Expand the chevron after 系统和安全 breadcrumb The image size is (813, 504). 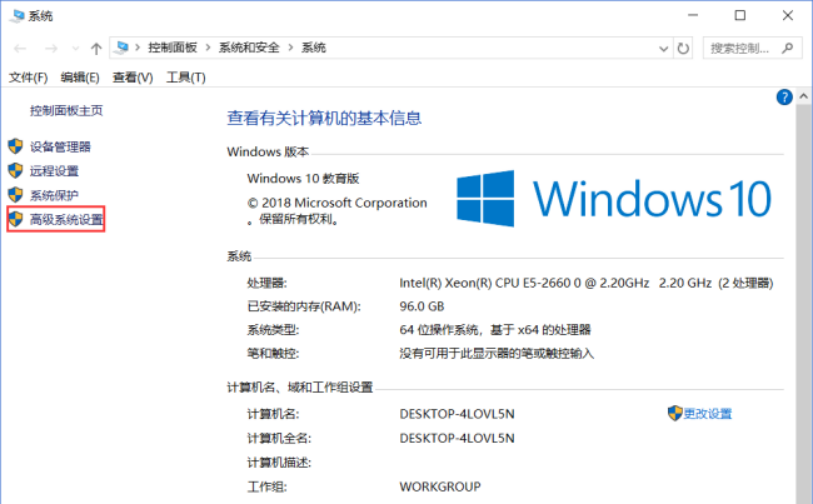pos(290,48)
